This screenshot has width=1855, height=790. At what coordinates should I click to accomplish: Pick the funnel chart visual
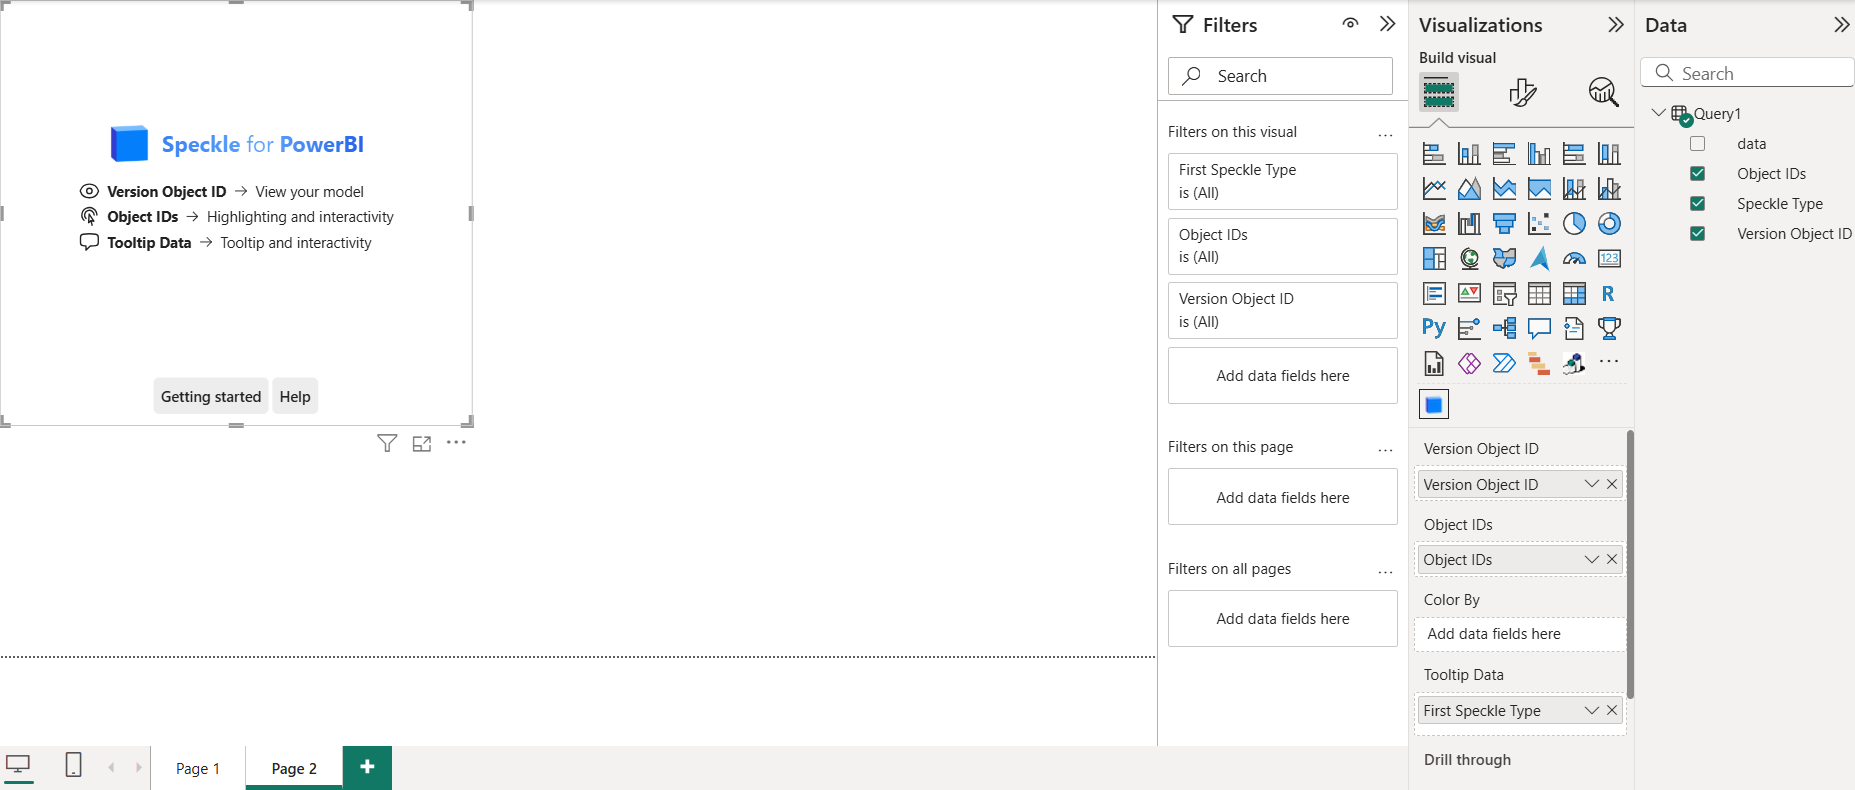tap(1504, 224)
